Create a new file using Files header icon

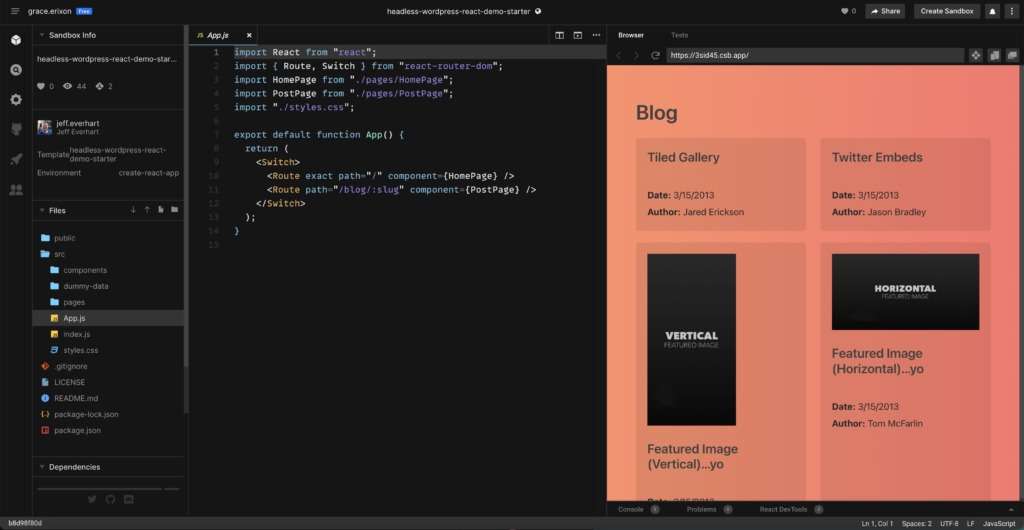click(x=161, y=210)
